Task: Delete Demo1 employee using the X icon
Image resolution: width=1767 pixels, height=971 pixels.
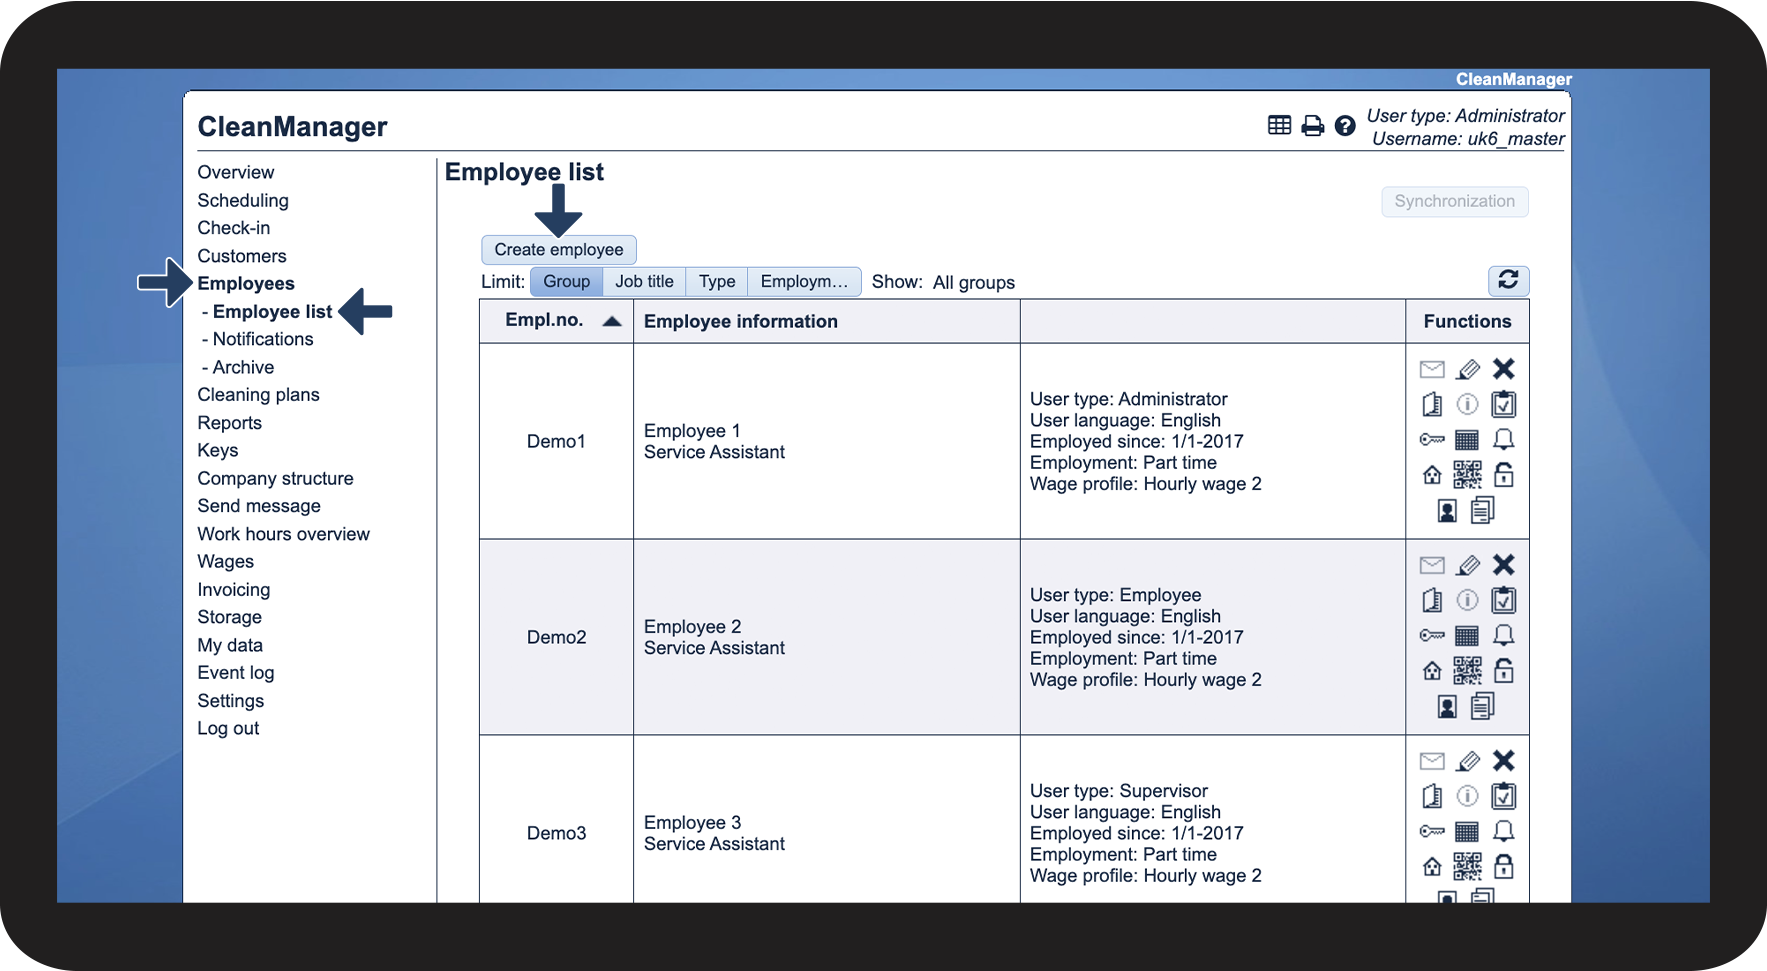Action: pos(1503,369)
